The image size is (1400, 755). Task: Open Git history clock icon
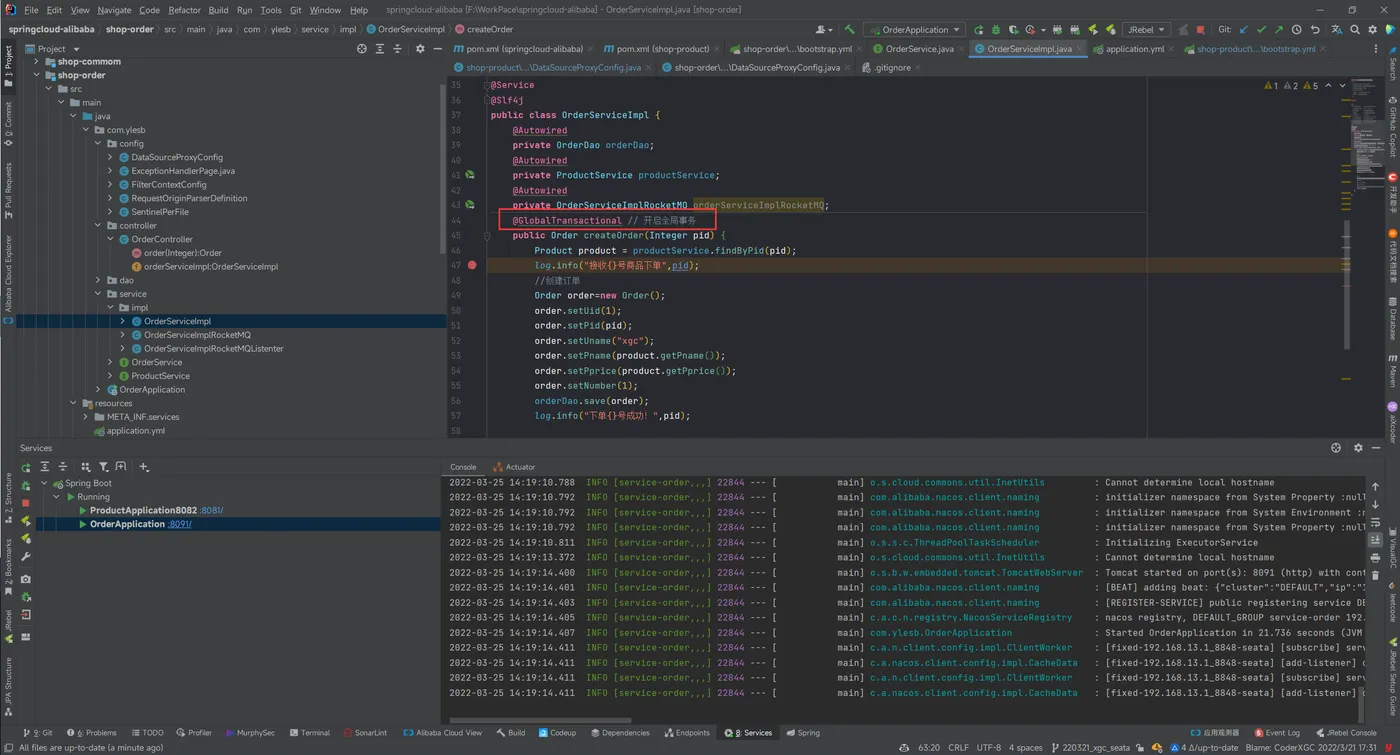1296,30
